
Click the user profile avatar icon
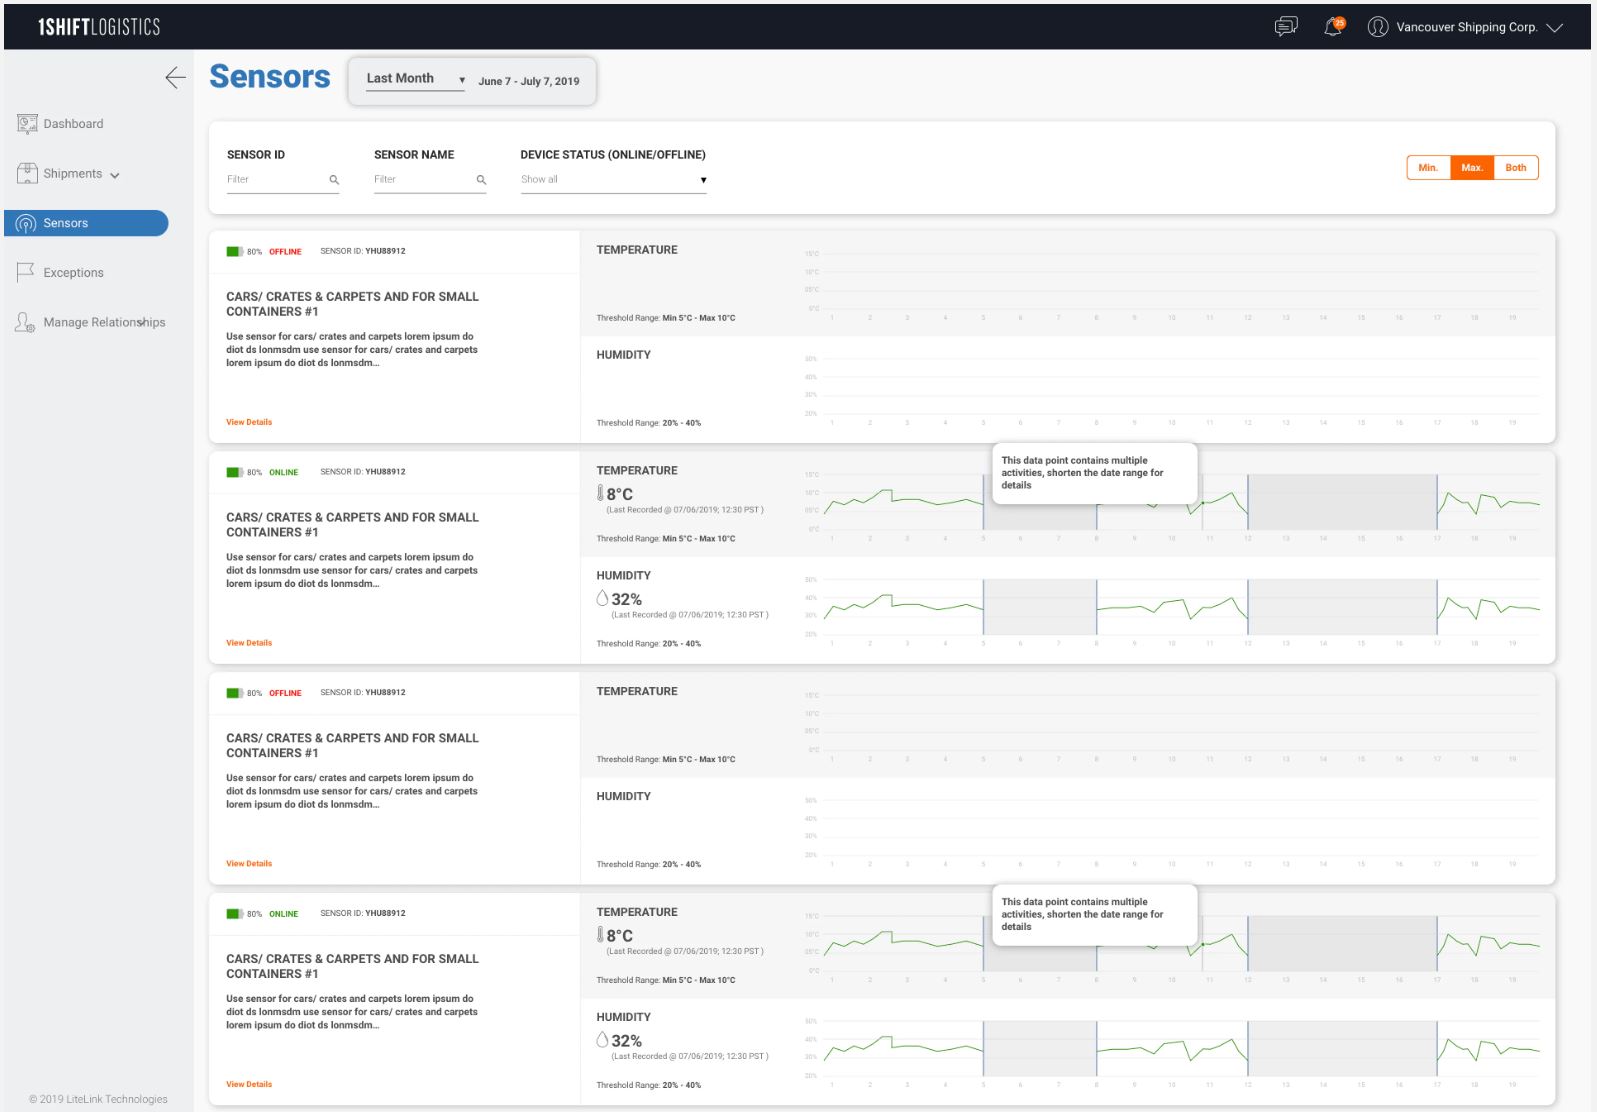coord(1378,27)
